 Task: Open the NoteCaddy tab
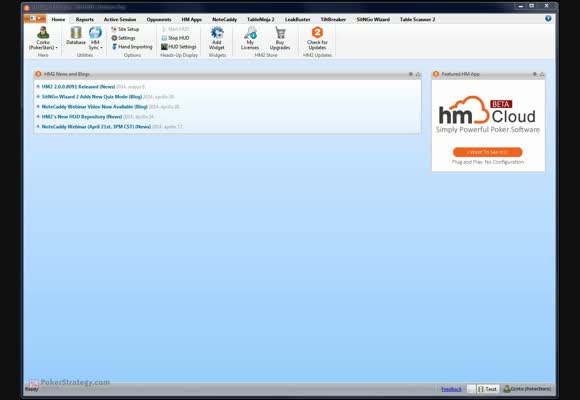225,19
